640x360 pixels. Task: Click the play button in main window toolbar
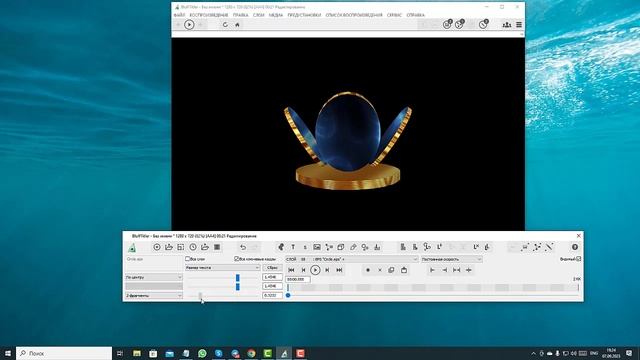pos(189,24)
